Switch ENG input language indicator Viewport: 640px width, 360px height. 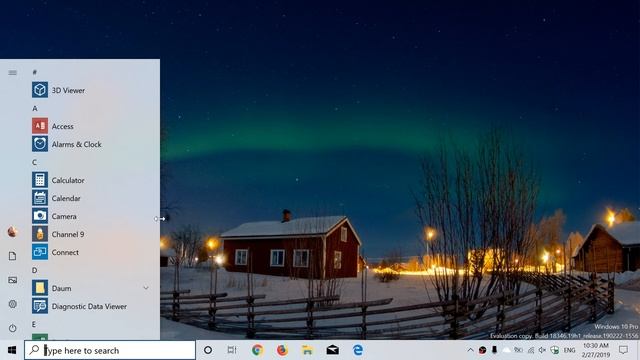pyautogui.click(x=569, y=350)
